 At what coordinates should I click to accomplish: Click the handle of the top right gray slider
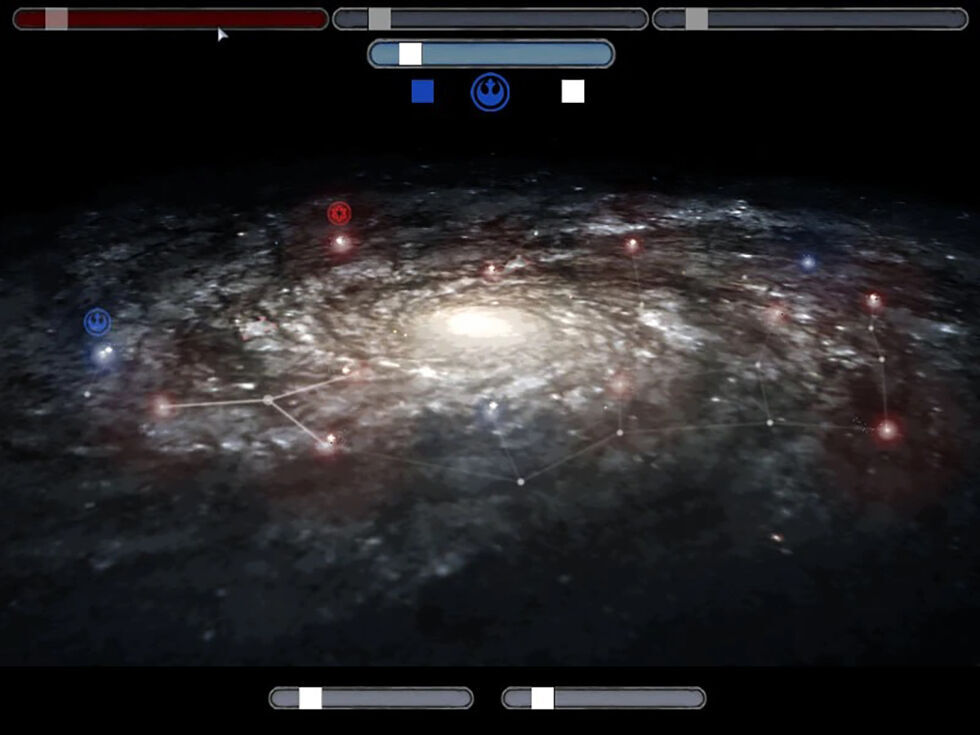coord(696,19)
